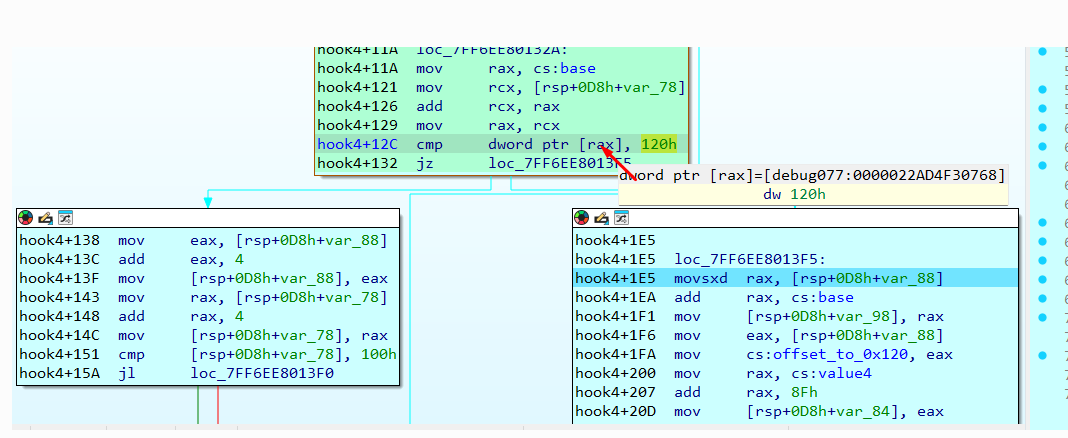Select the line hook4+11A mov rax, cs:base
Image resolution: width=1068 pixels, height=438 pixels.
pyautogui.click(x=502, y=68)
